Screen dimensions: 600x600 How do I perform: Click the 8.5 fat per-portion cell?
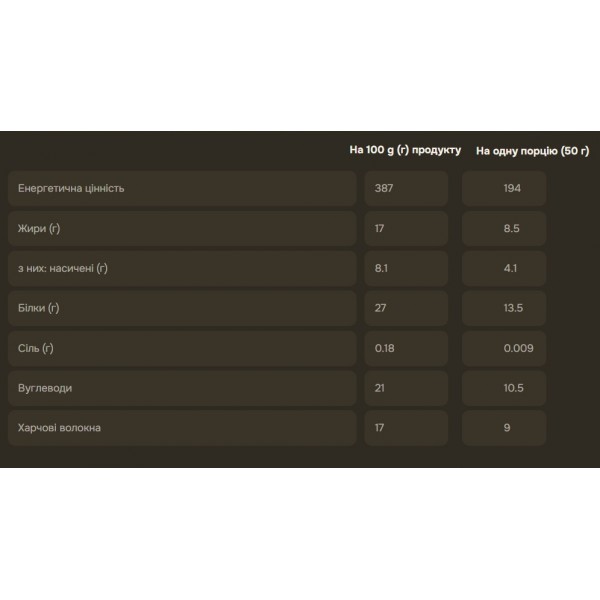(x=504, y=228)
